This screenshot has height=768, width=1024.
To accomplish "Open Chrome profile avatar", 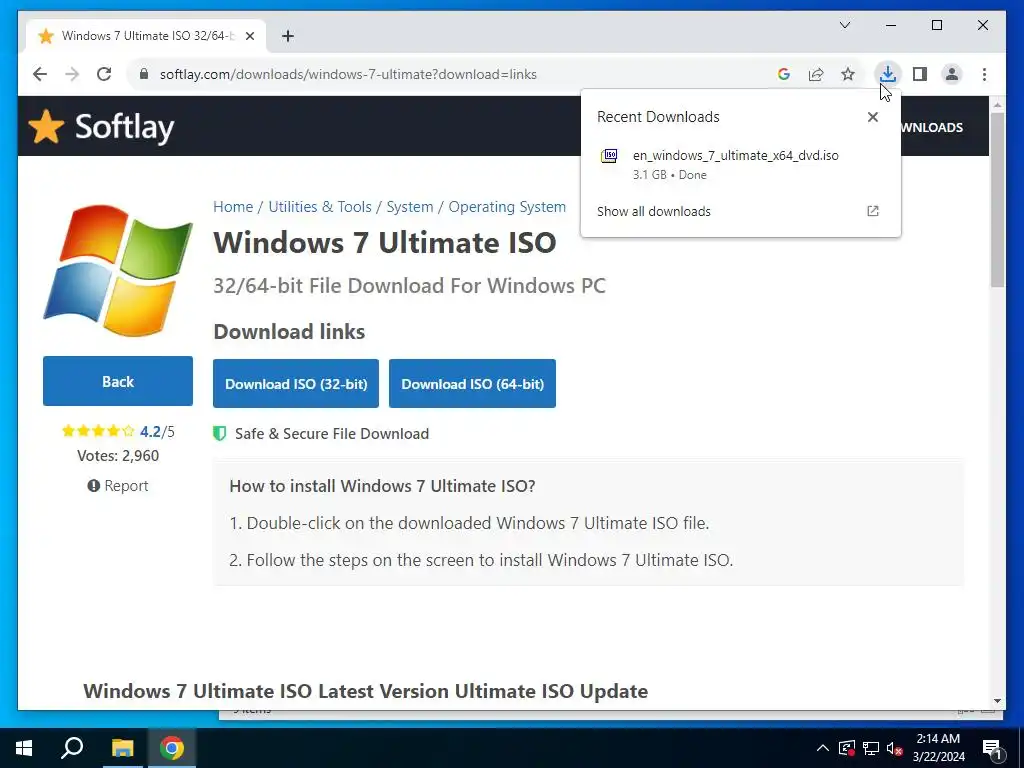I will click(952, 74).
